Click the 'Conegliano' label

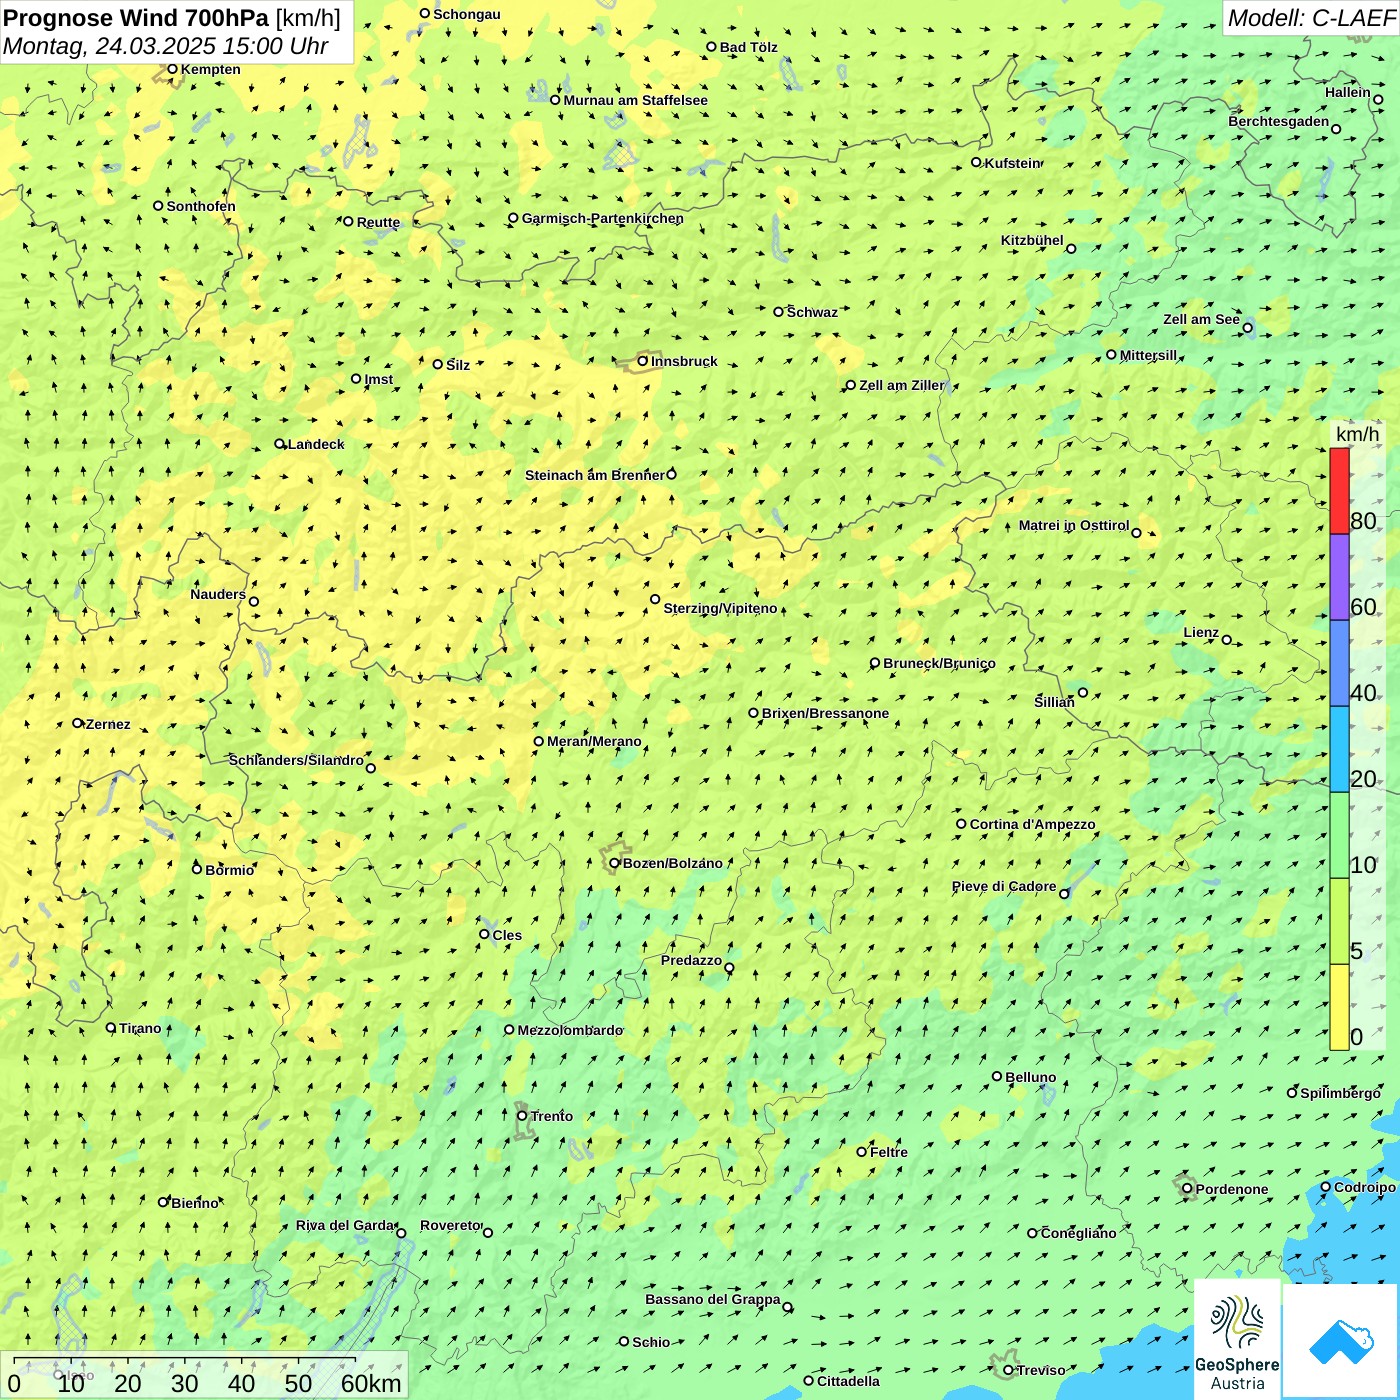coord(1078,1233)
